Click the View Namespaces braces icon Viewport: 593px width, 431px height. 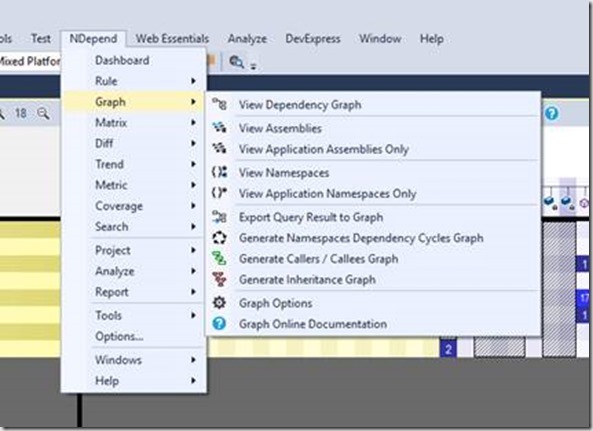click(x=219, y=172)
